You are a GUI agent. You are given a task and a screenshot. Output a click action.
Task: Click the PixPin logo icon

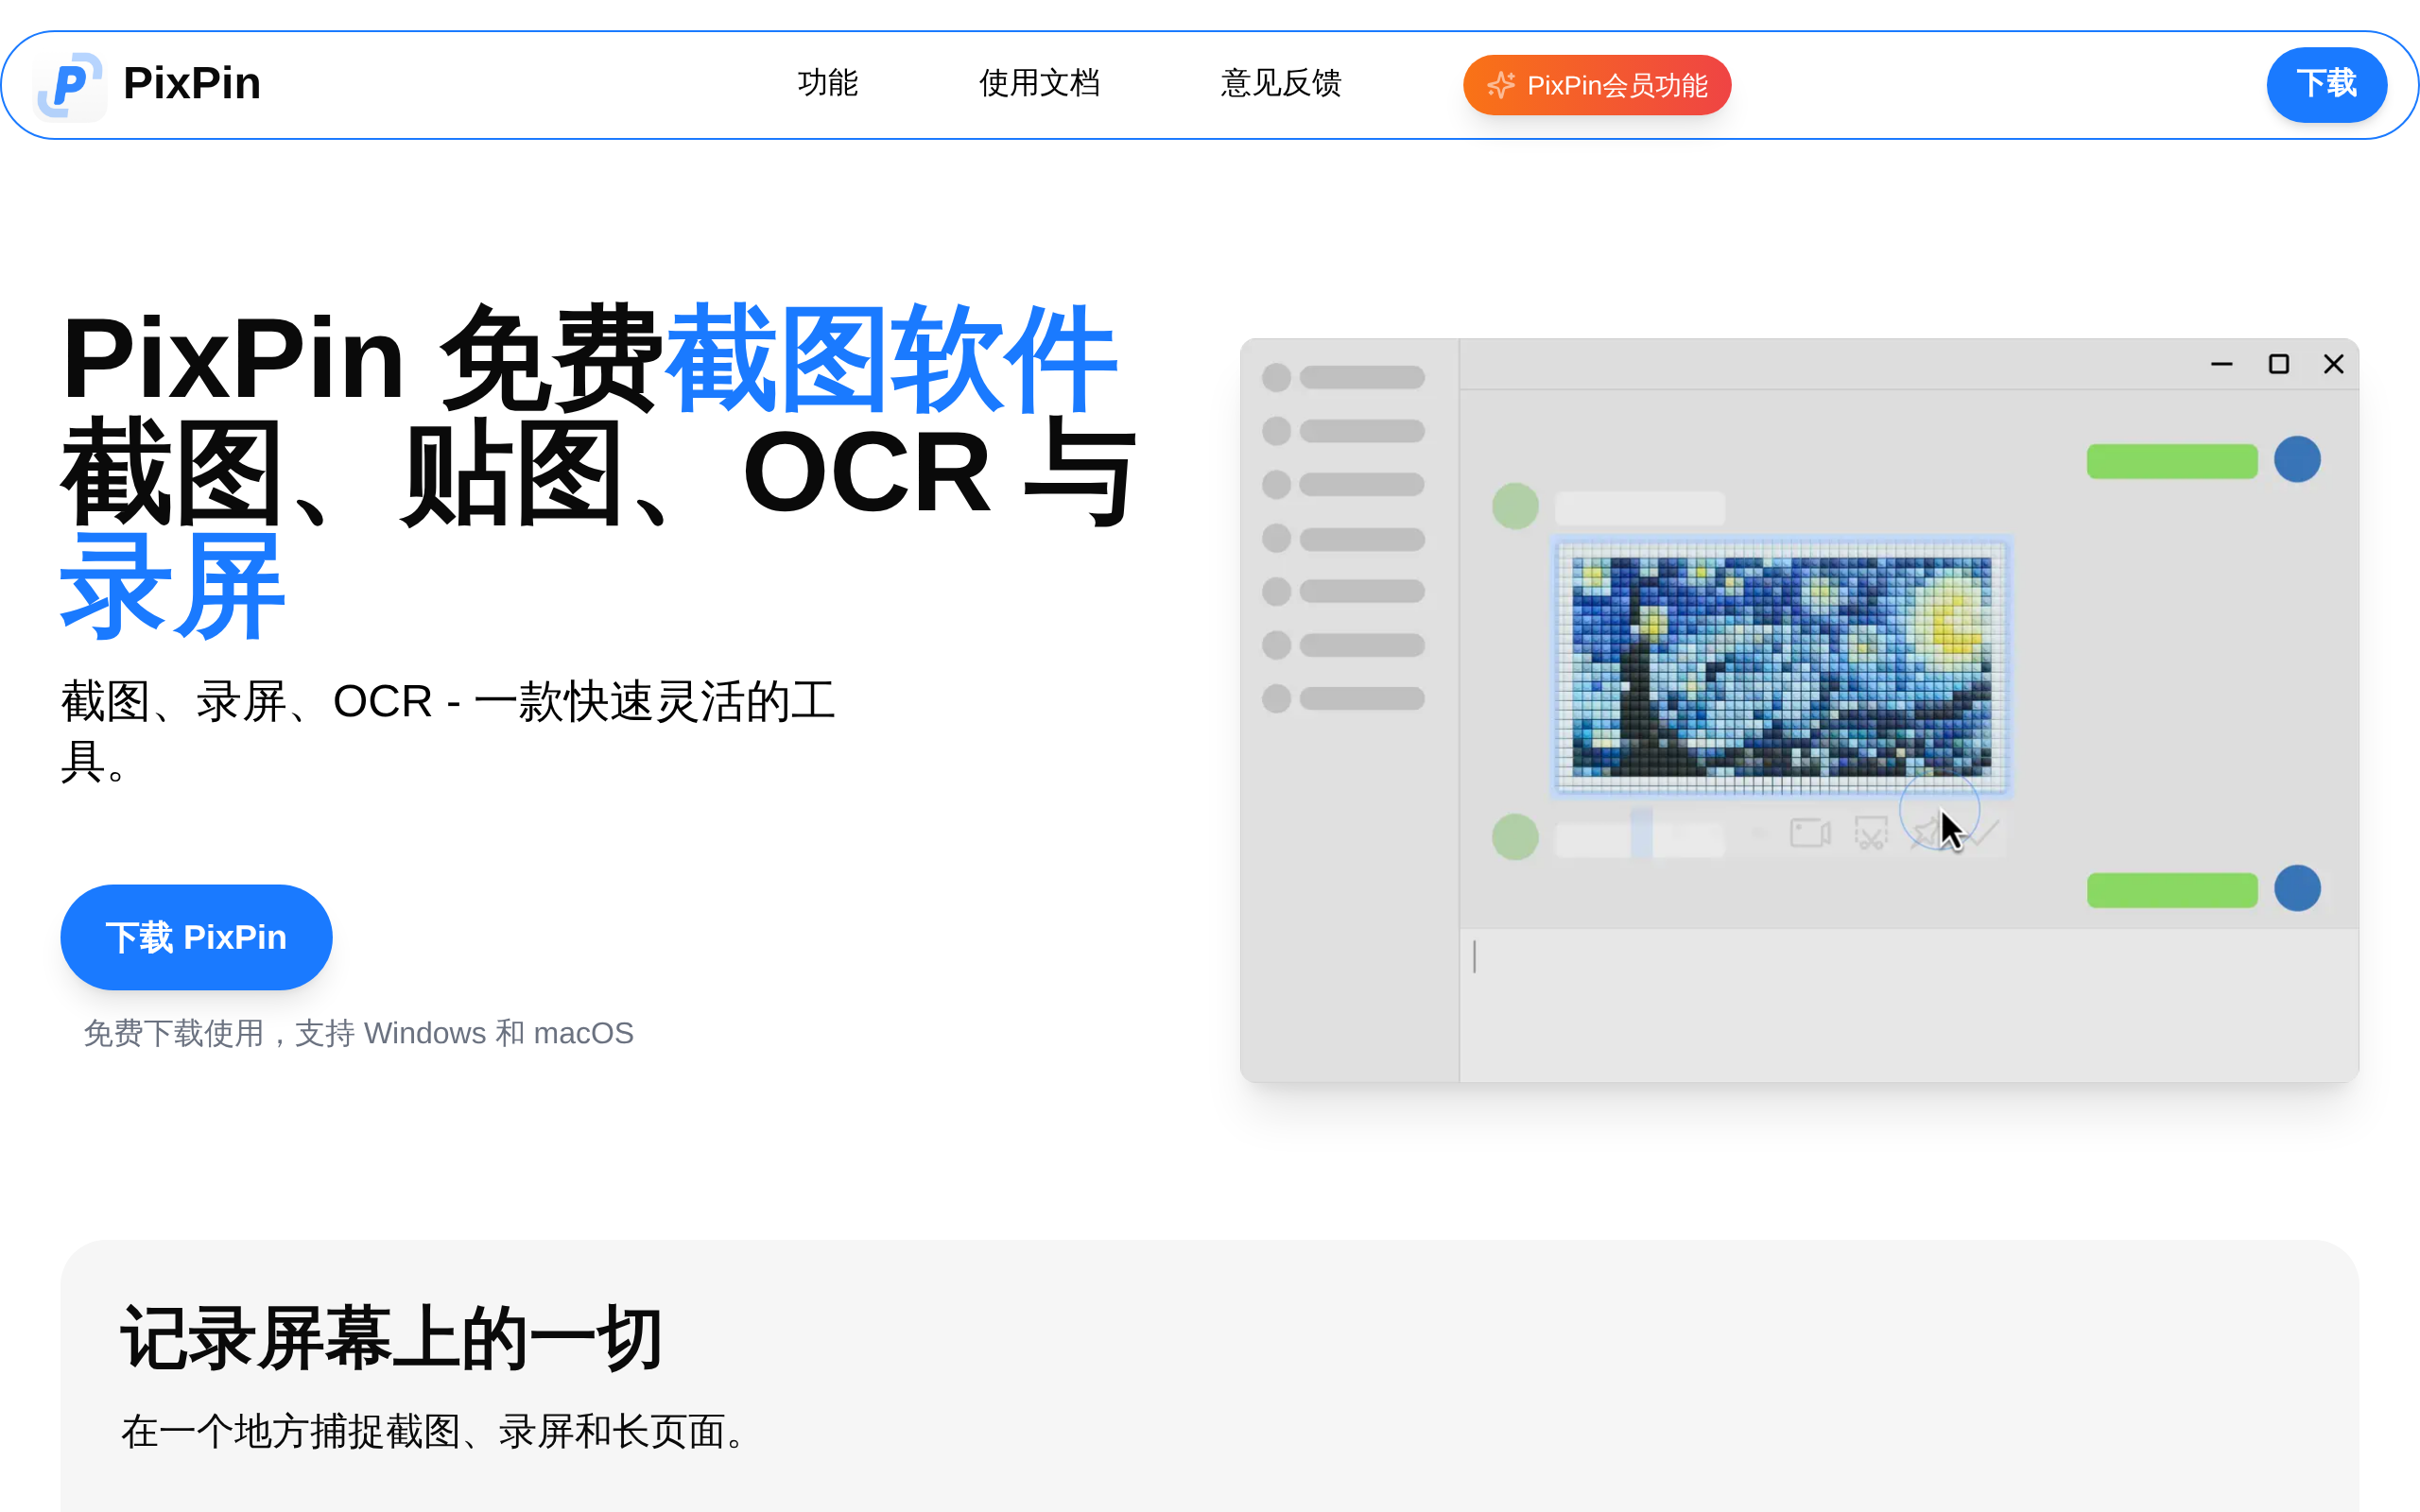70,86
